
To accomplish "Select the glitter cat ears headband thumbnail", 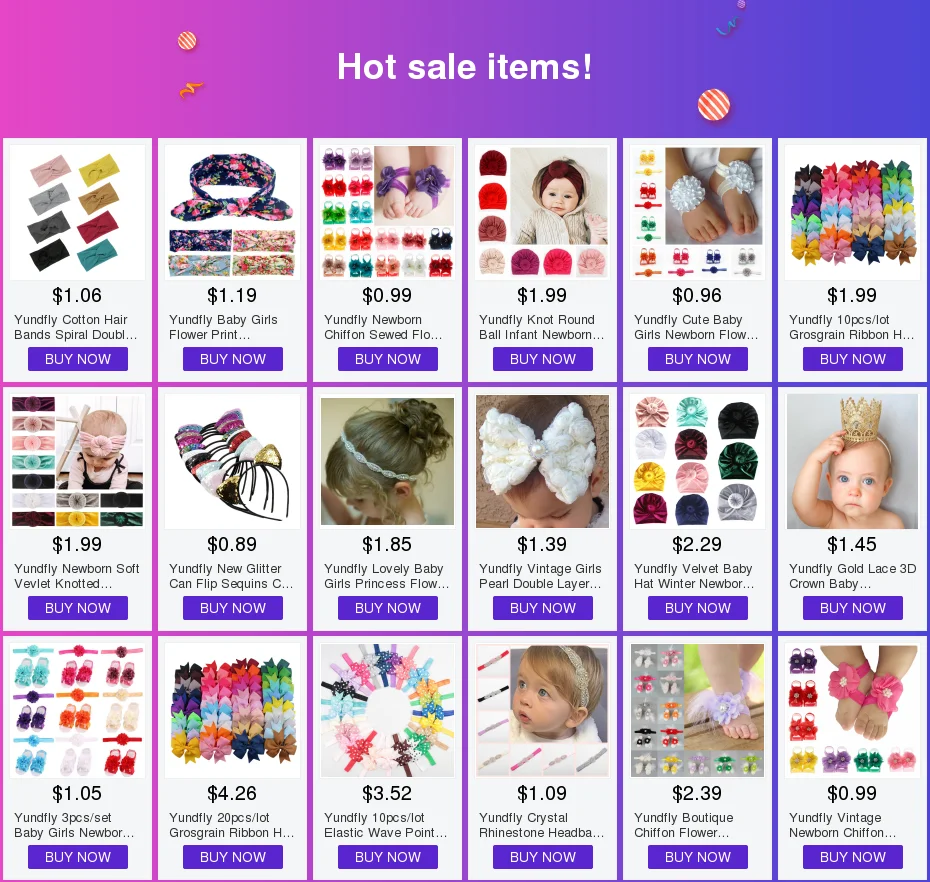I will [x=232, y=461].
